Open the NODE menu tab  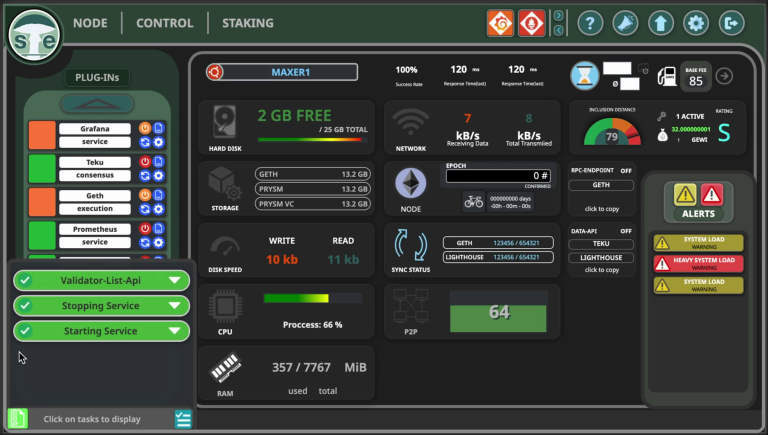pos(90,23)
